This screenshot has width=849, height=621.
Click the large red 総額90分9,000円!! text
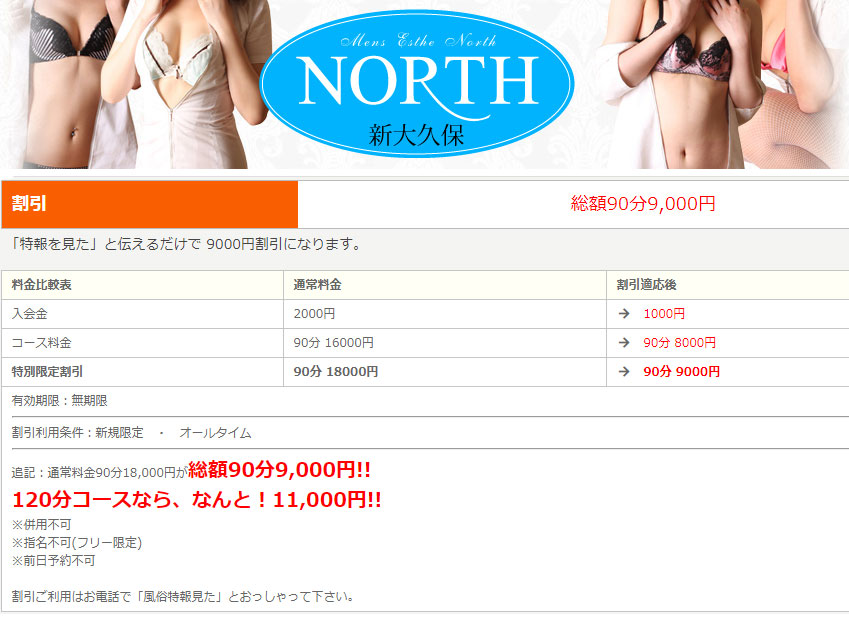pos(279,470)
